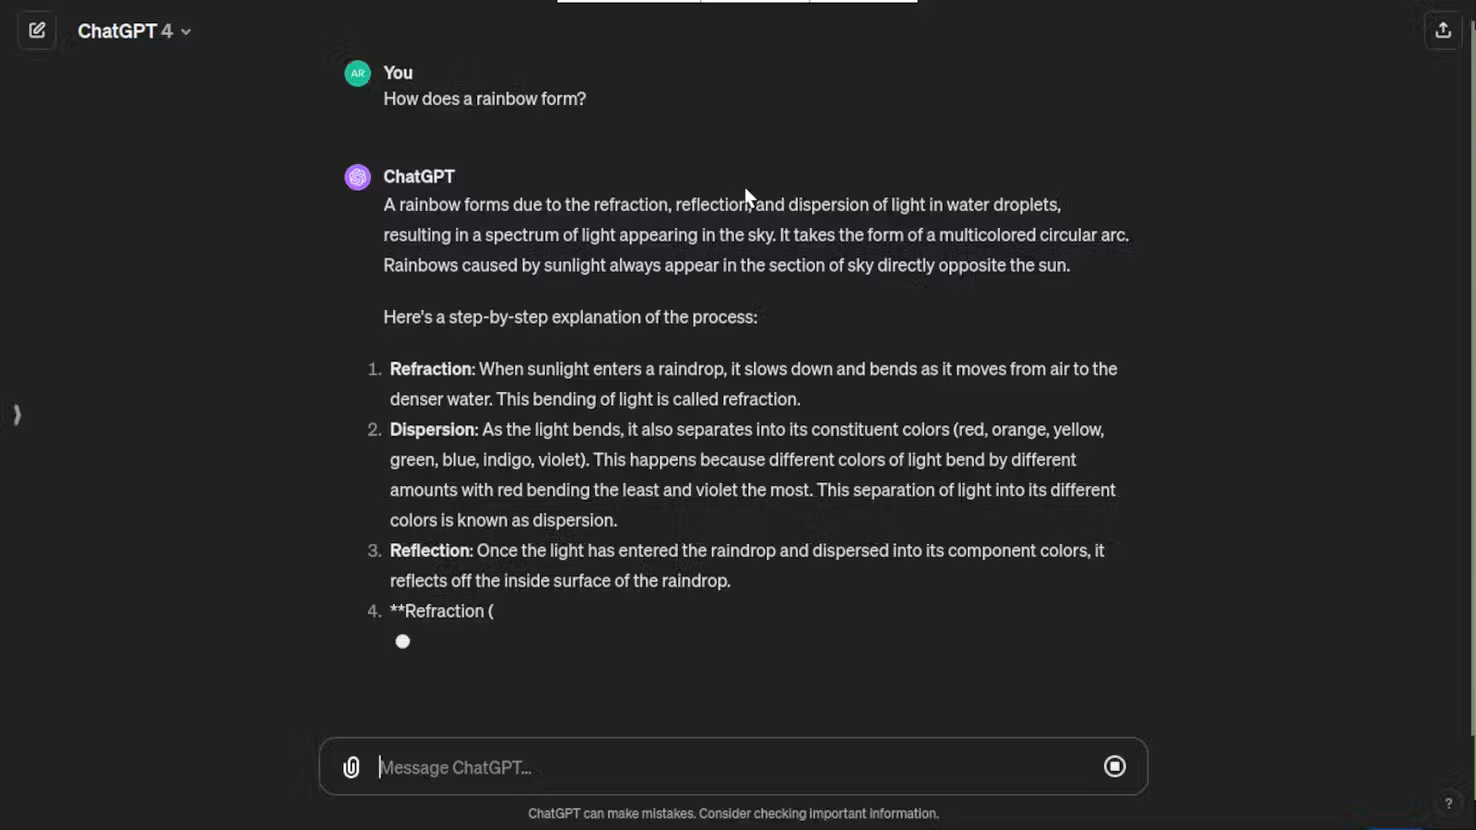Open help with the question mark icon

click(x=1449, y=803)
